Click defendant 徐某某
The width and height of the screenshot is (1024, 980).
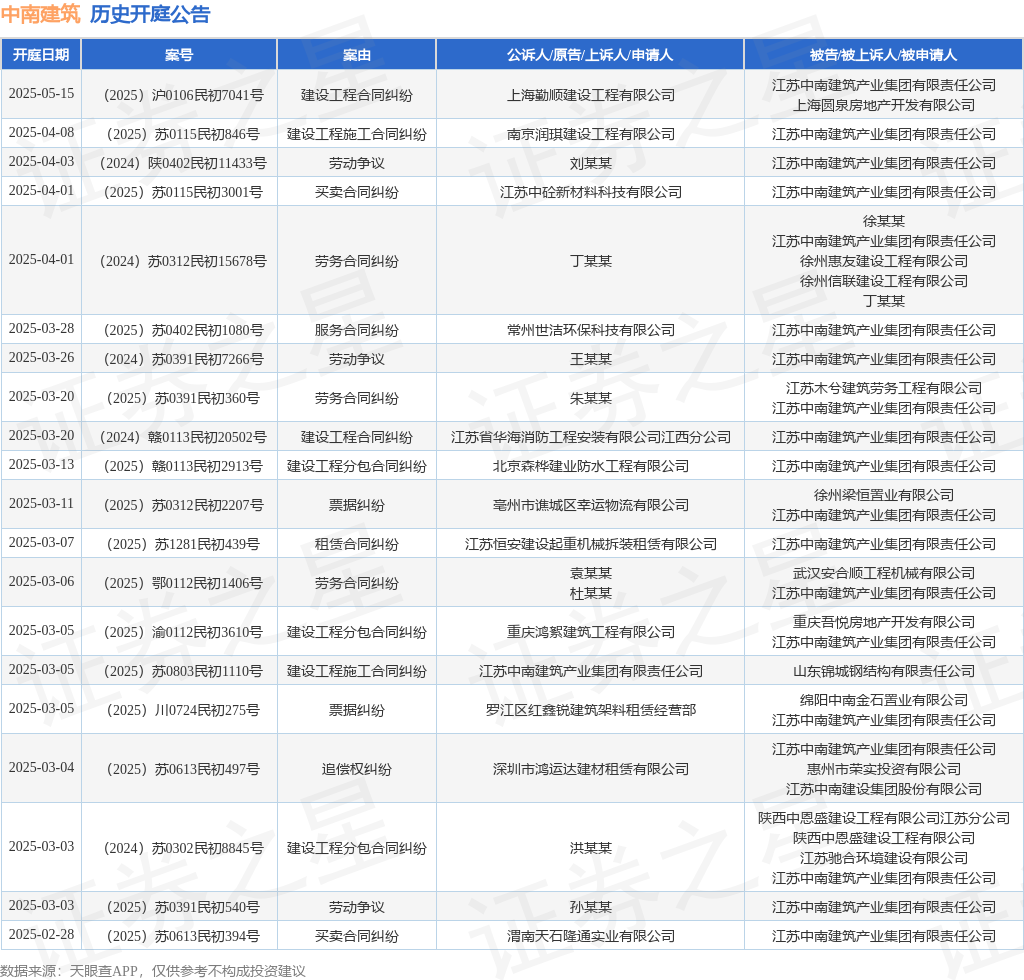[x=884, y=221]
